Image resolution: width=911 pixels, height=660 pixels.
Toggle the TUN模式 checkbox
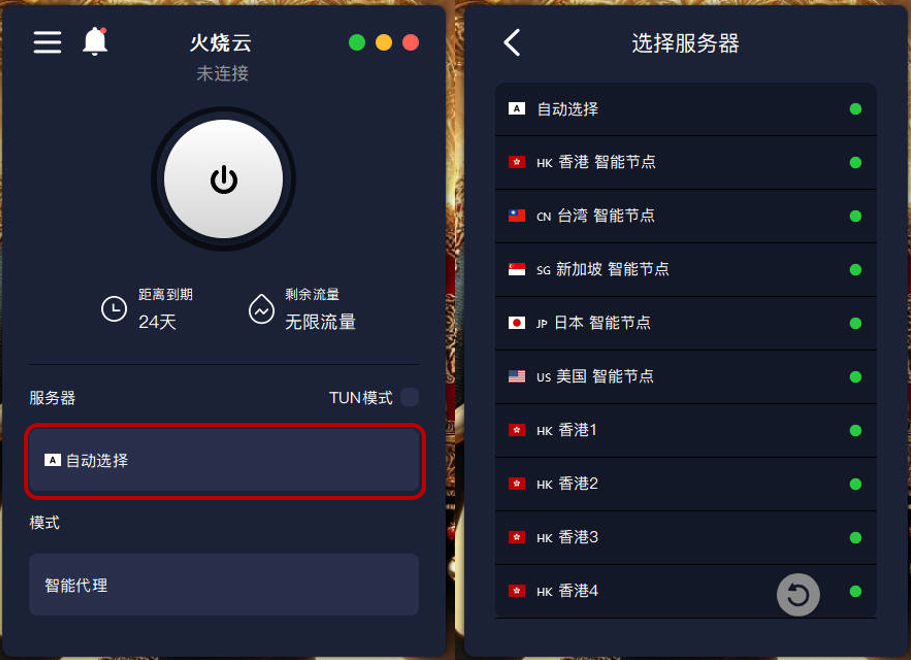[x=410, y=397]
